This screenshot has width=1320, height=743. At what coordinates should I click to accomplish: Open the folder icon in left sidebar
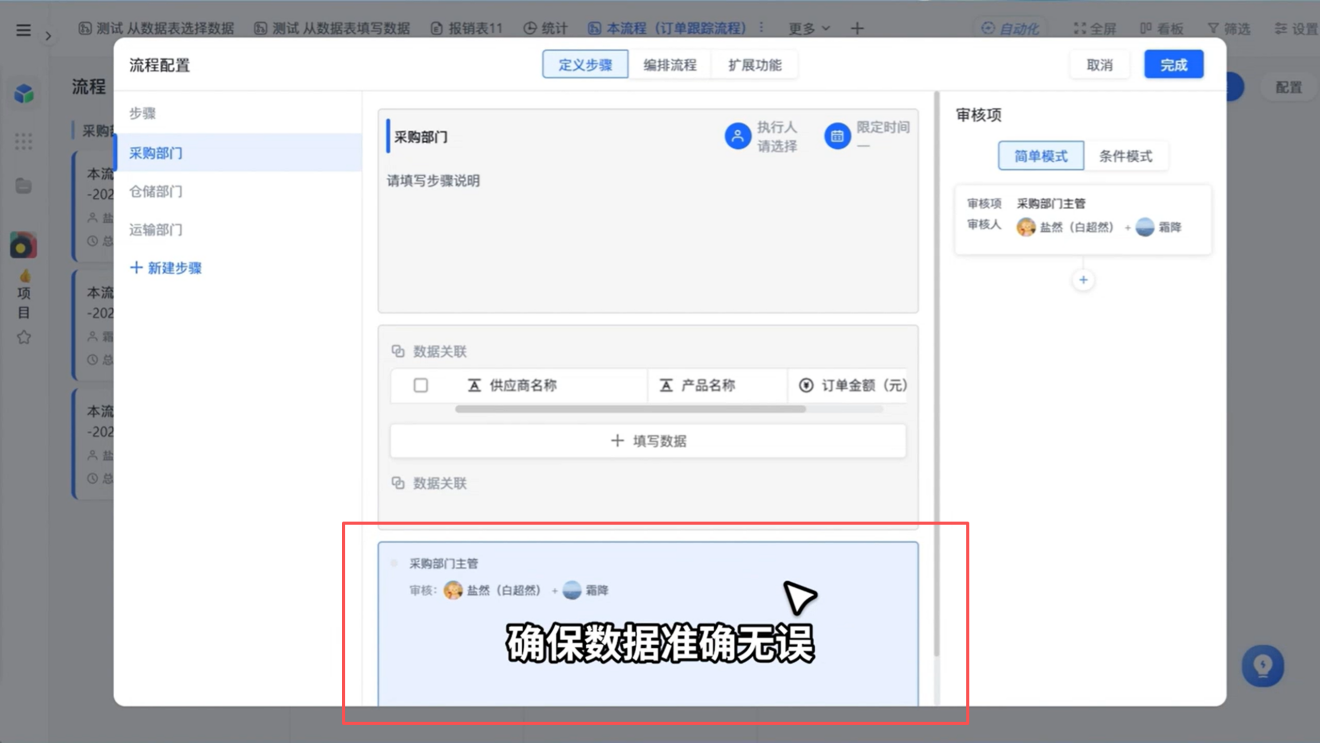[24, 186]
